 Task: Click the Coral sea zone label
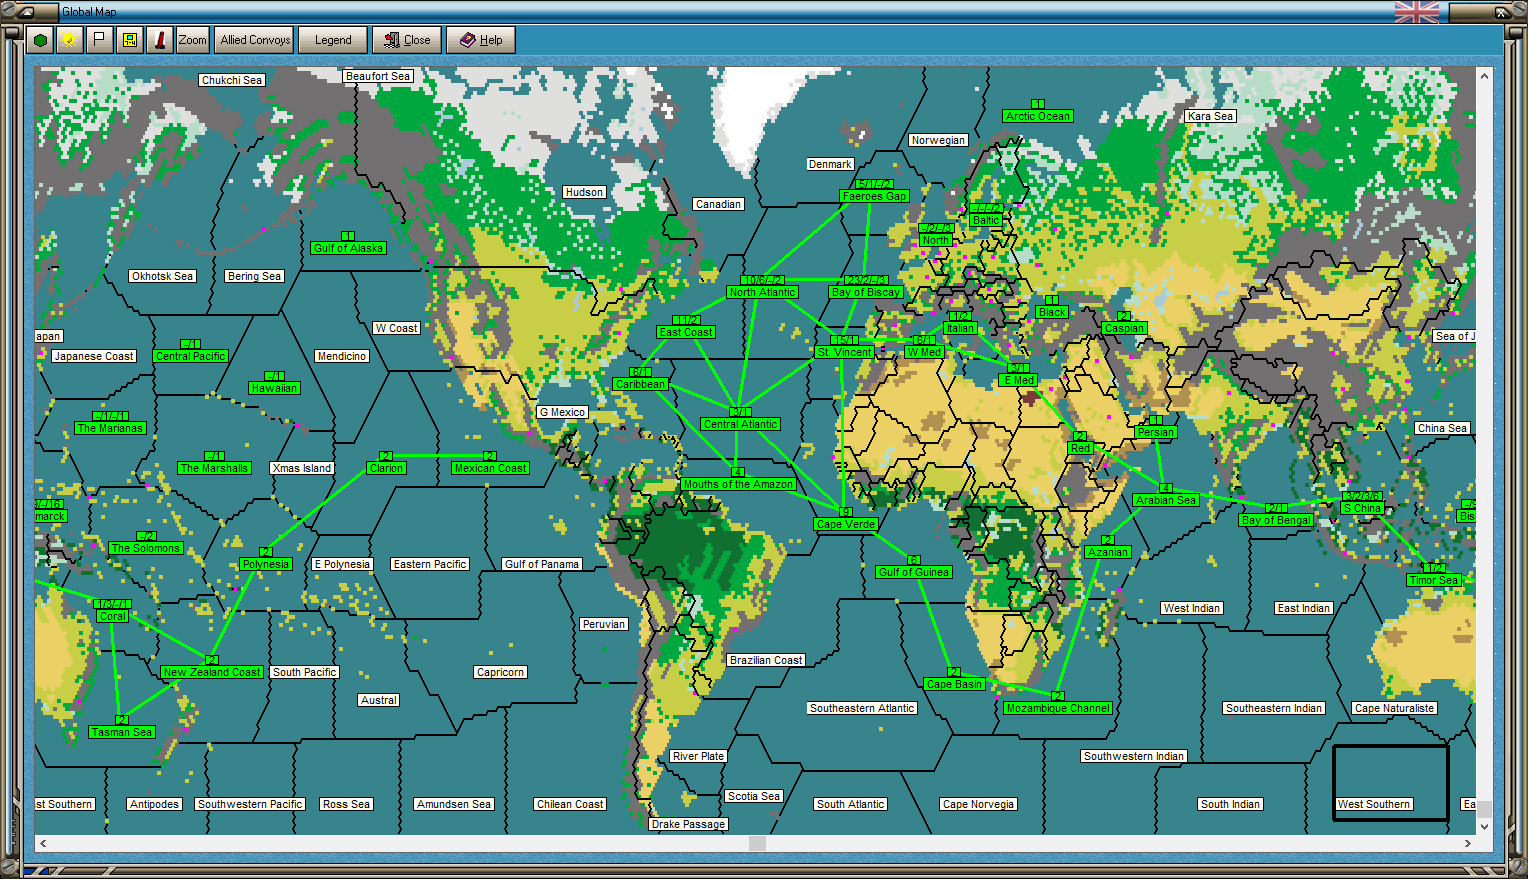click(x=113, y=616)
